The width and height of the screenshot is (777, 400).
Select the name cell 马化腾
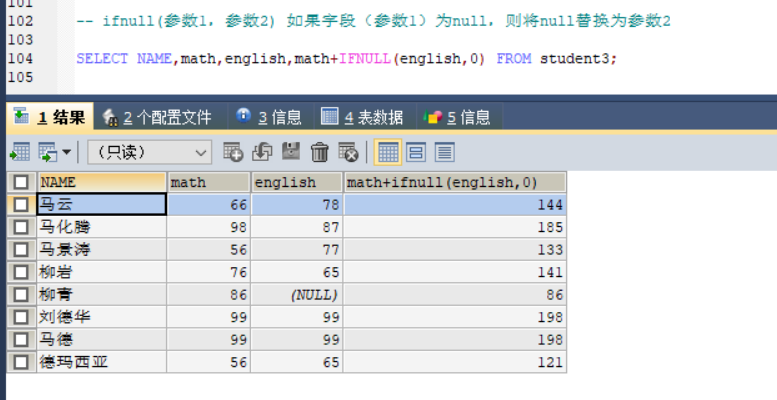point(102,227)
